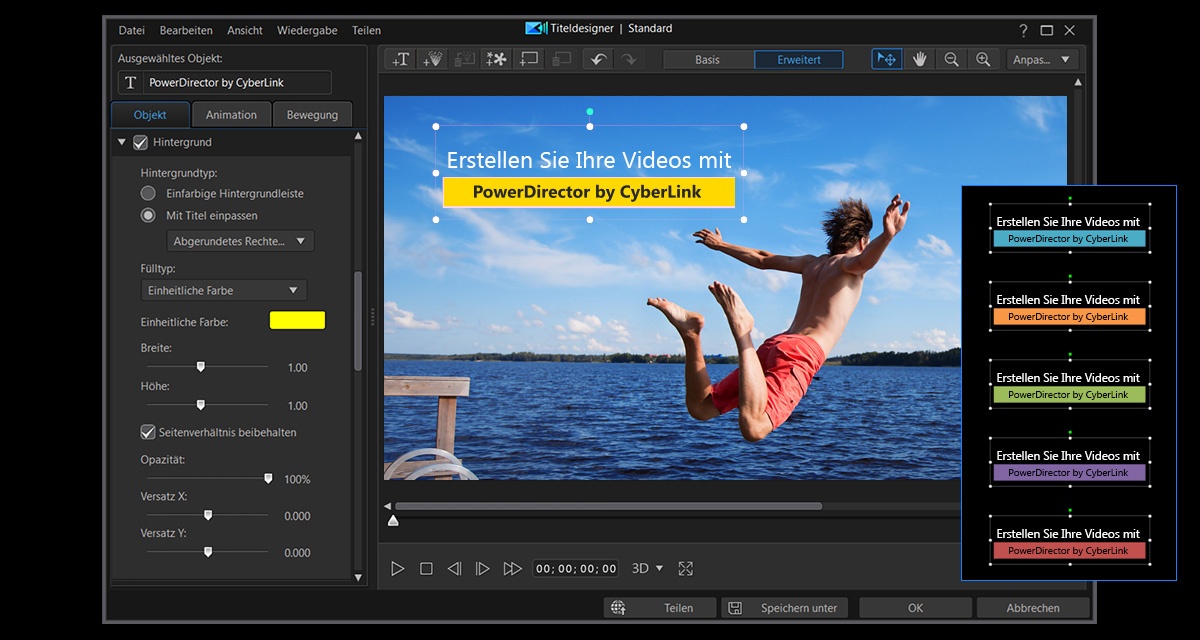Click the Versatz Y slider handle
The height and width of the screenshot is (640, 1200).
[x=208, y=552]
